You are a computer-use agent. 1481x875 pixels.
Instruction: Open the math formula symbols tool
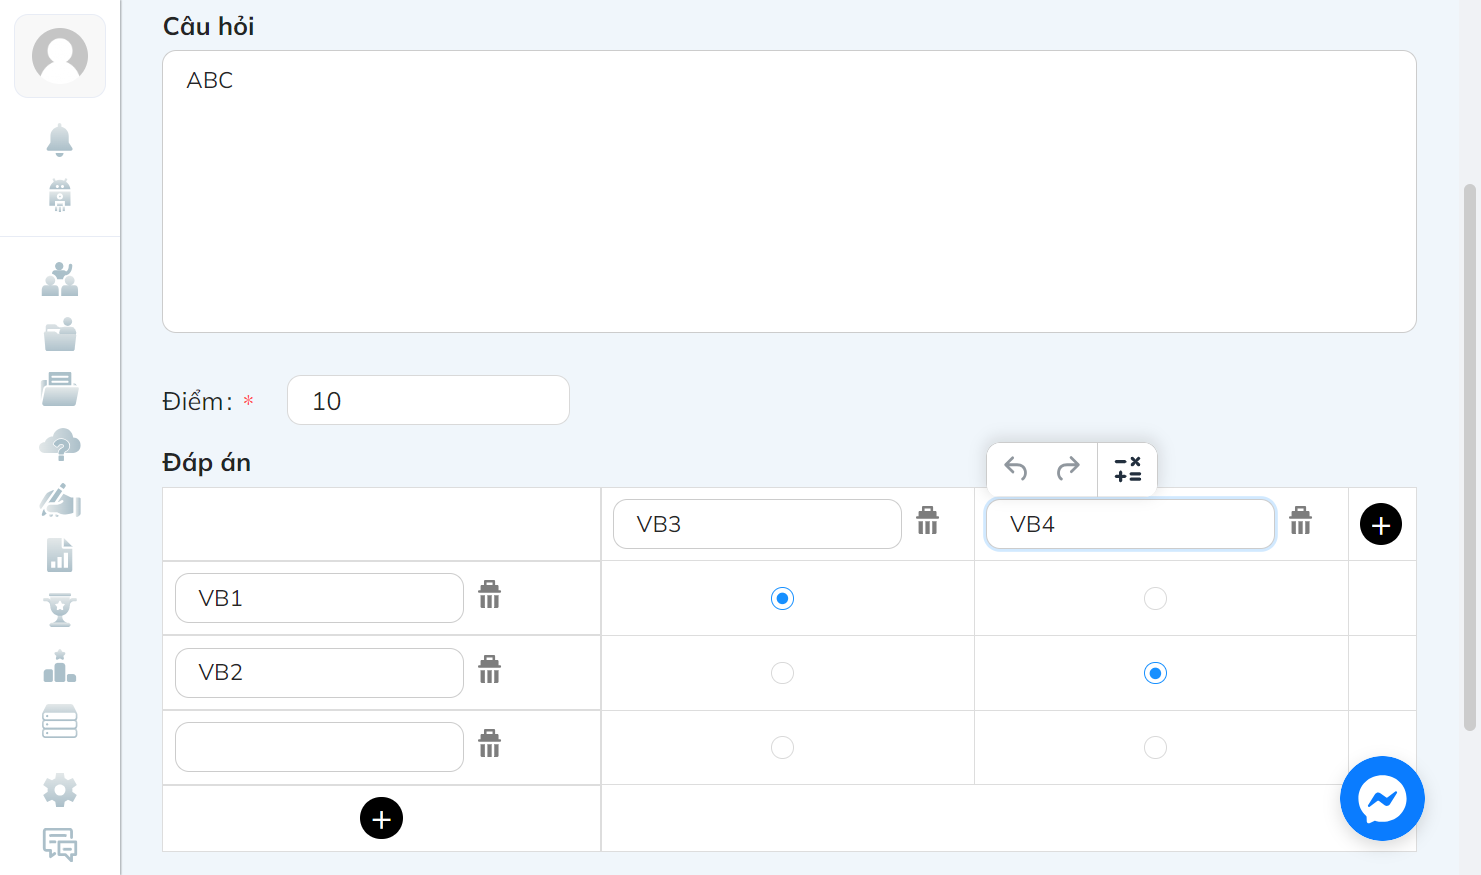pyautogui.click(x=1128, y=469)
